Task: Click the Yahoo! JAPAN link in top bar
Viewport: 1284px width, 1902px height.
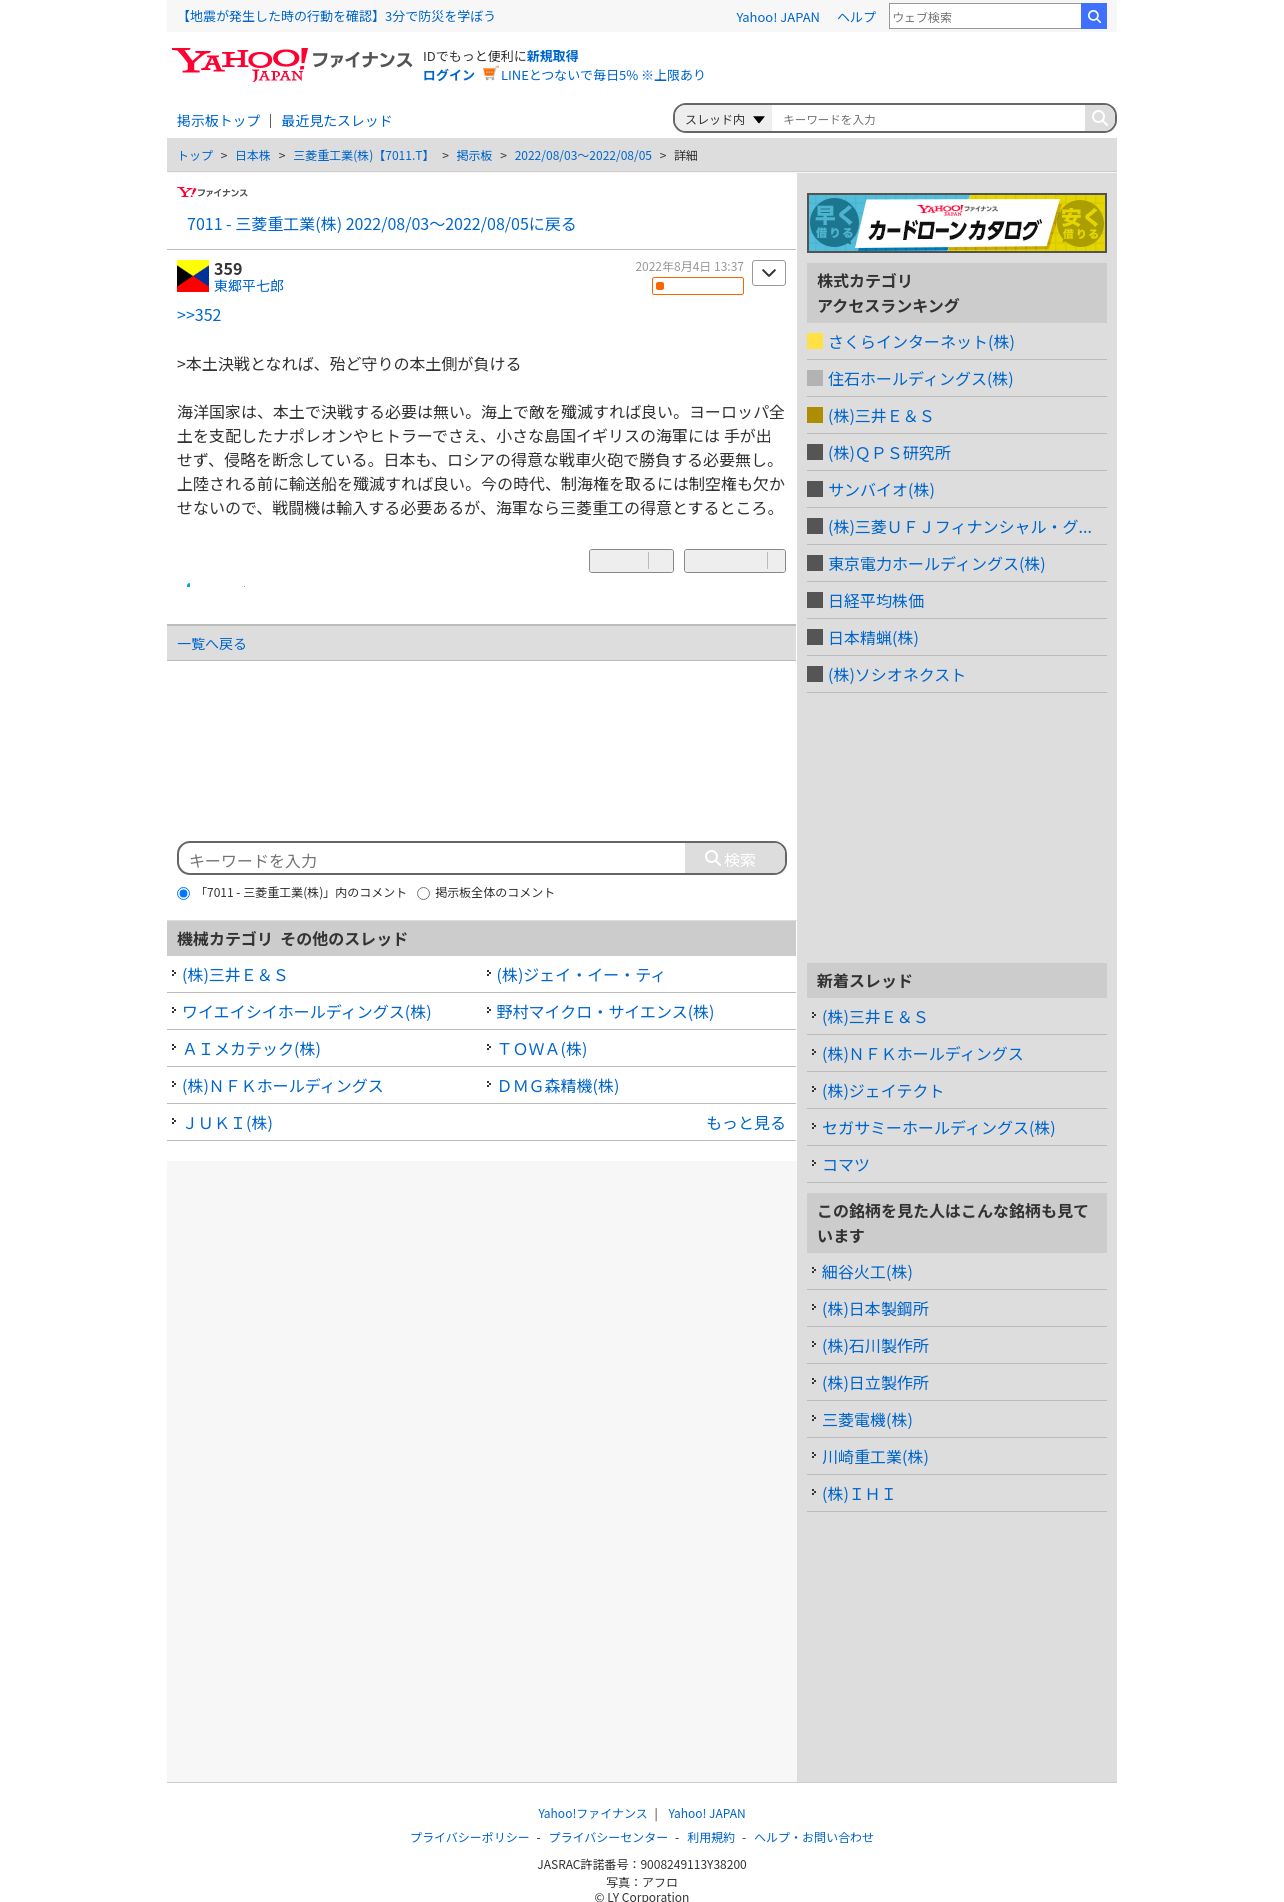Action: (777, 17)
